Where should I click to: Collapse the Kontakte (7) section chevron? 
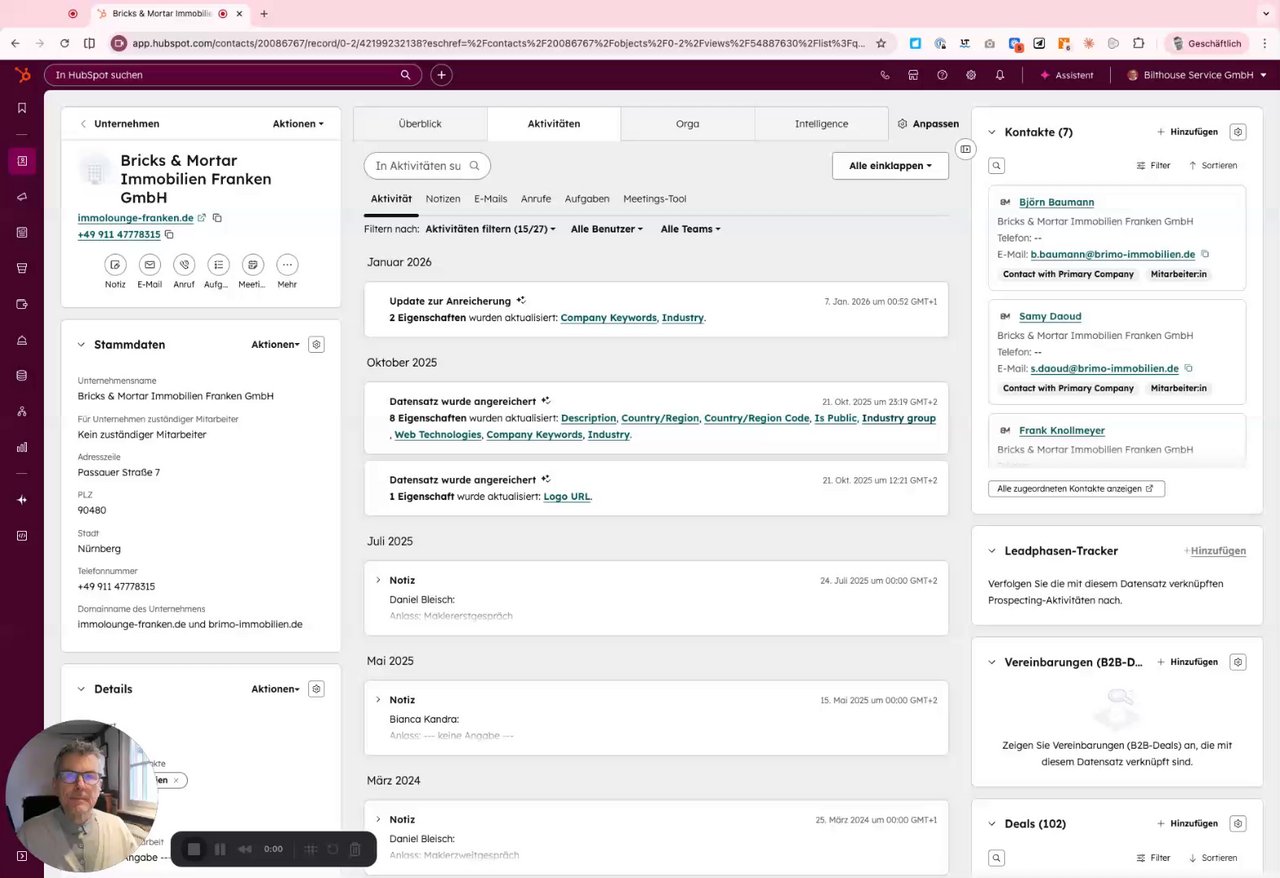[x=992, y=132]
